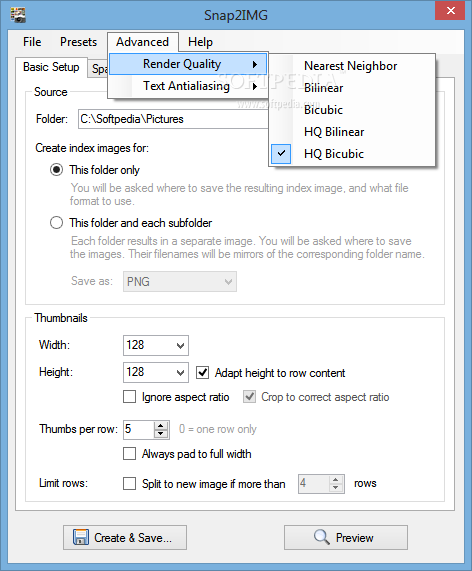472x571 pixels.
Task: Choose HQ Bilinear render quality
Action: click(352, 132)
